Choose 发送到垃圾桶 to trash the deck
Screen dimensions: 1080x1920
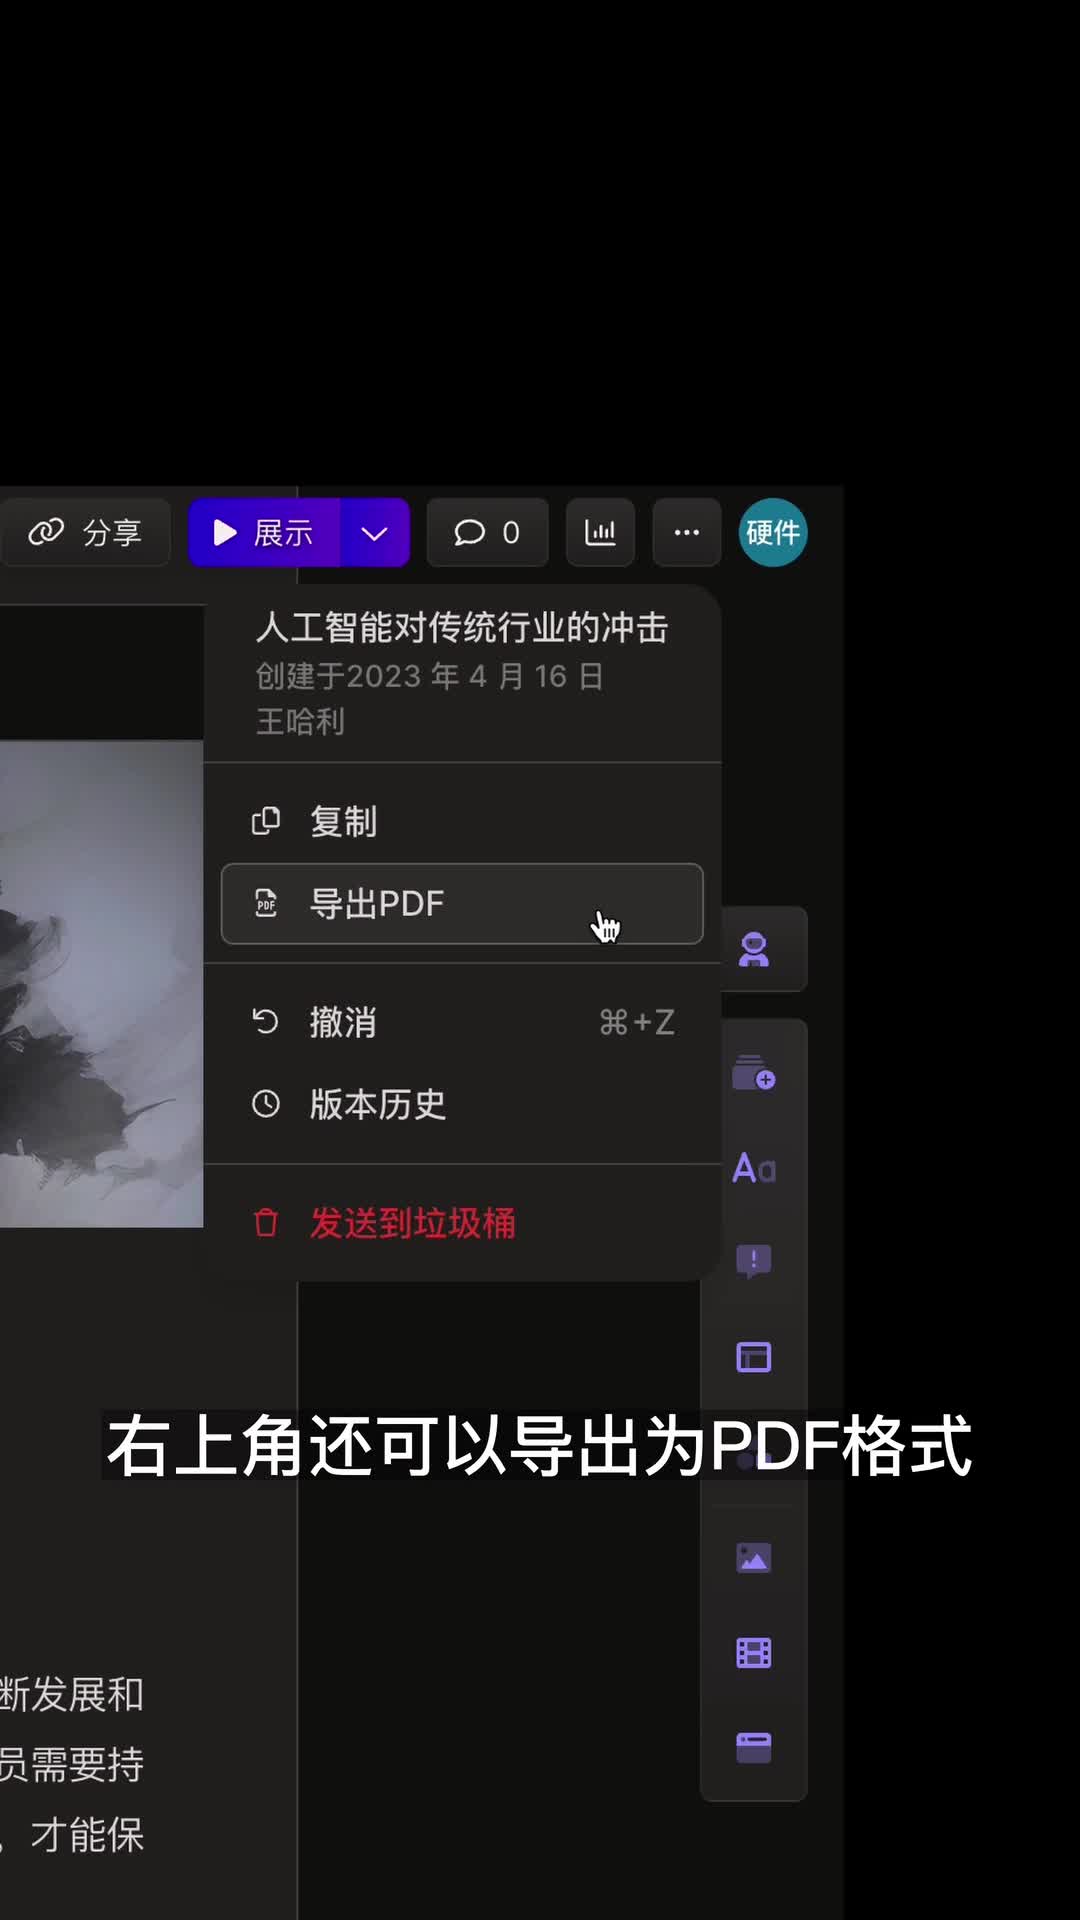click(x=412, y=1223)
